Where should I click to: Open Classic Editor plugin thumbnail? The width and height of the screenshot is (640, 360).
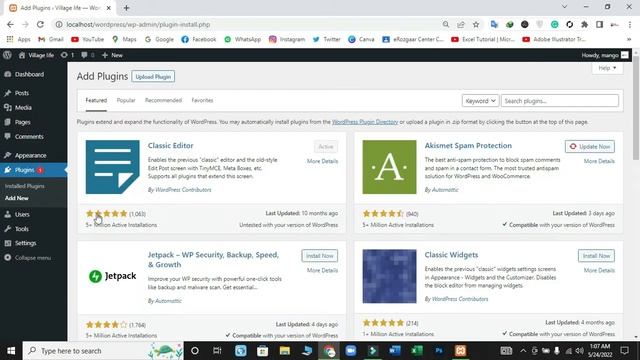(x=112, y=167)
